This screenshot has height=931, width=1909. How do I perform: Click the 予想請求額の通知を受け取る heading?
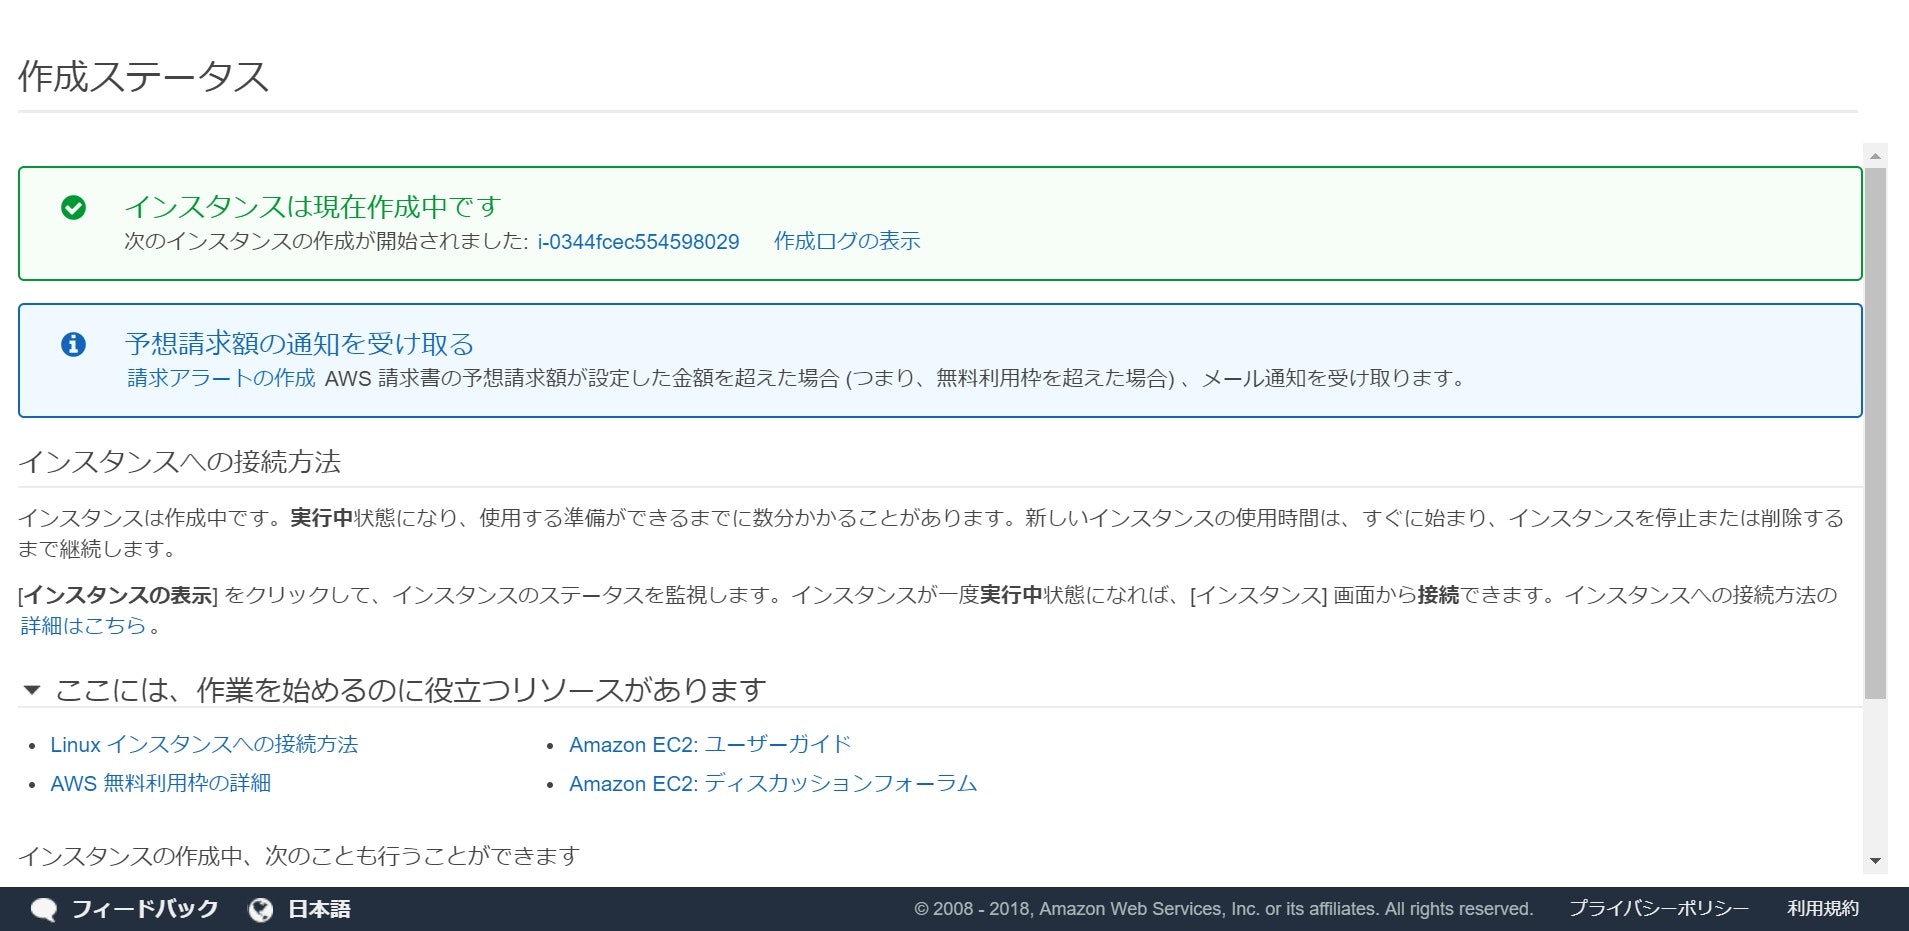point(299,344)
